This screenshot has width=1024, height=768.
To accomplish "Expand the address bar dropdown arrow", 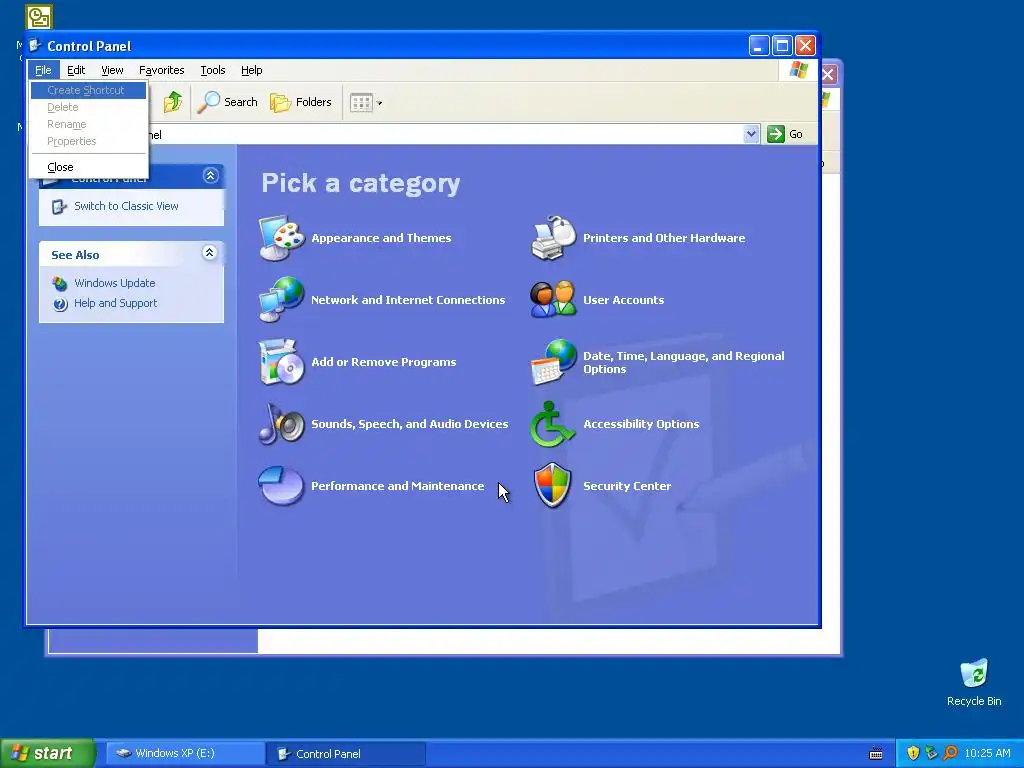I will coord(752,134).
